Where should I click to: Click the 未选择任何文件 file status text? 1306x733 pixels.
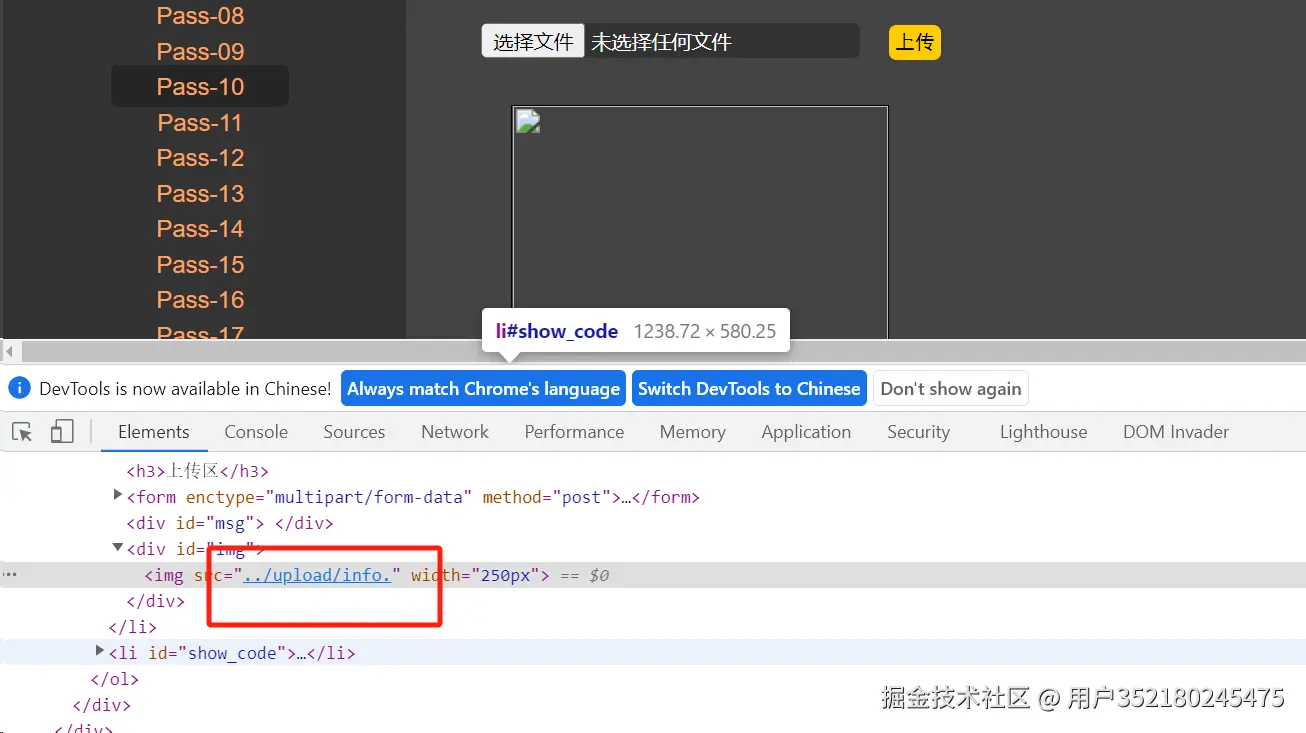[661, 42]
